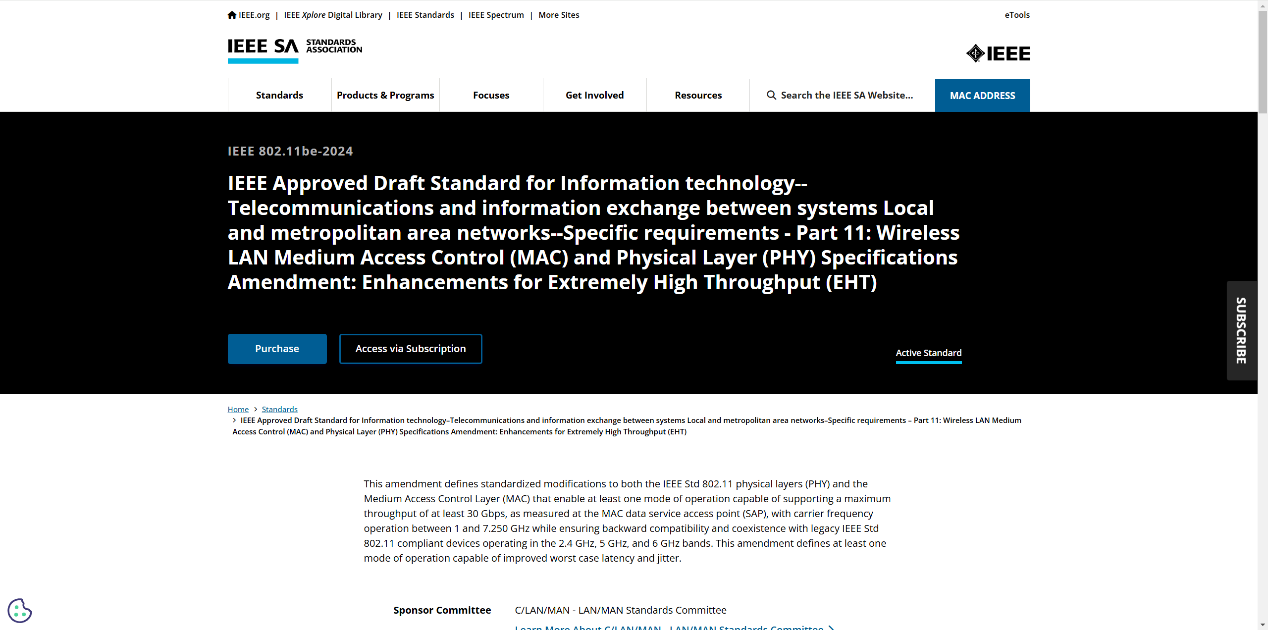Click the IEEE logo at top right
Viewport: 1268px width, 630px height.
tap(997, 53)
